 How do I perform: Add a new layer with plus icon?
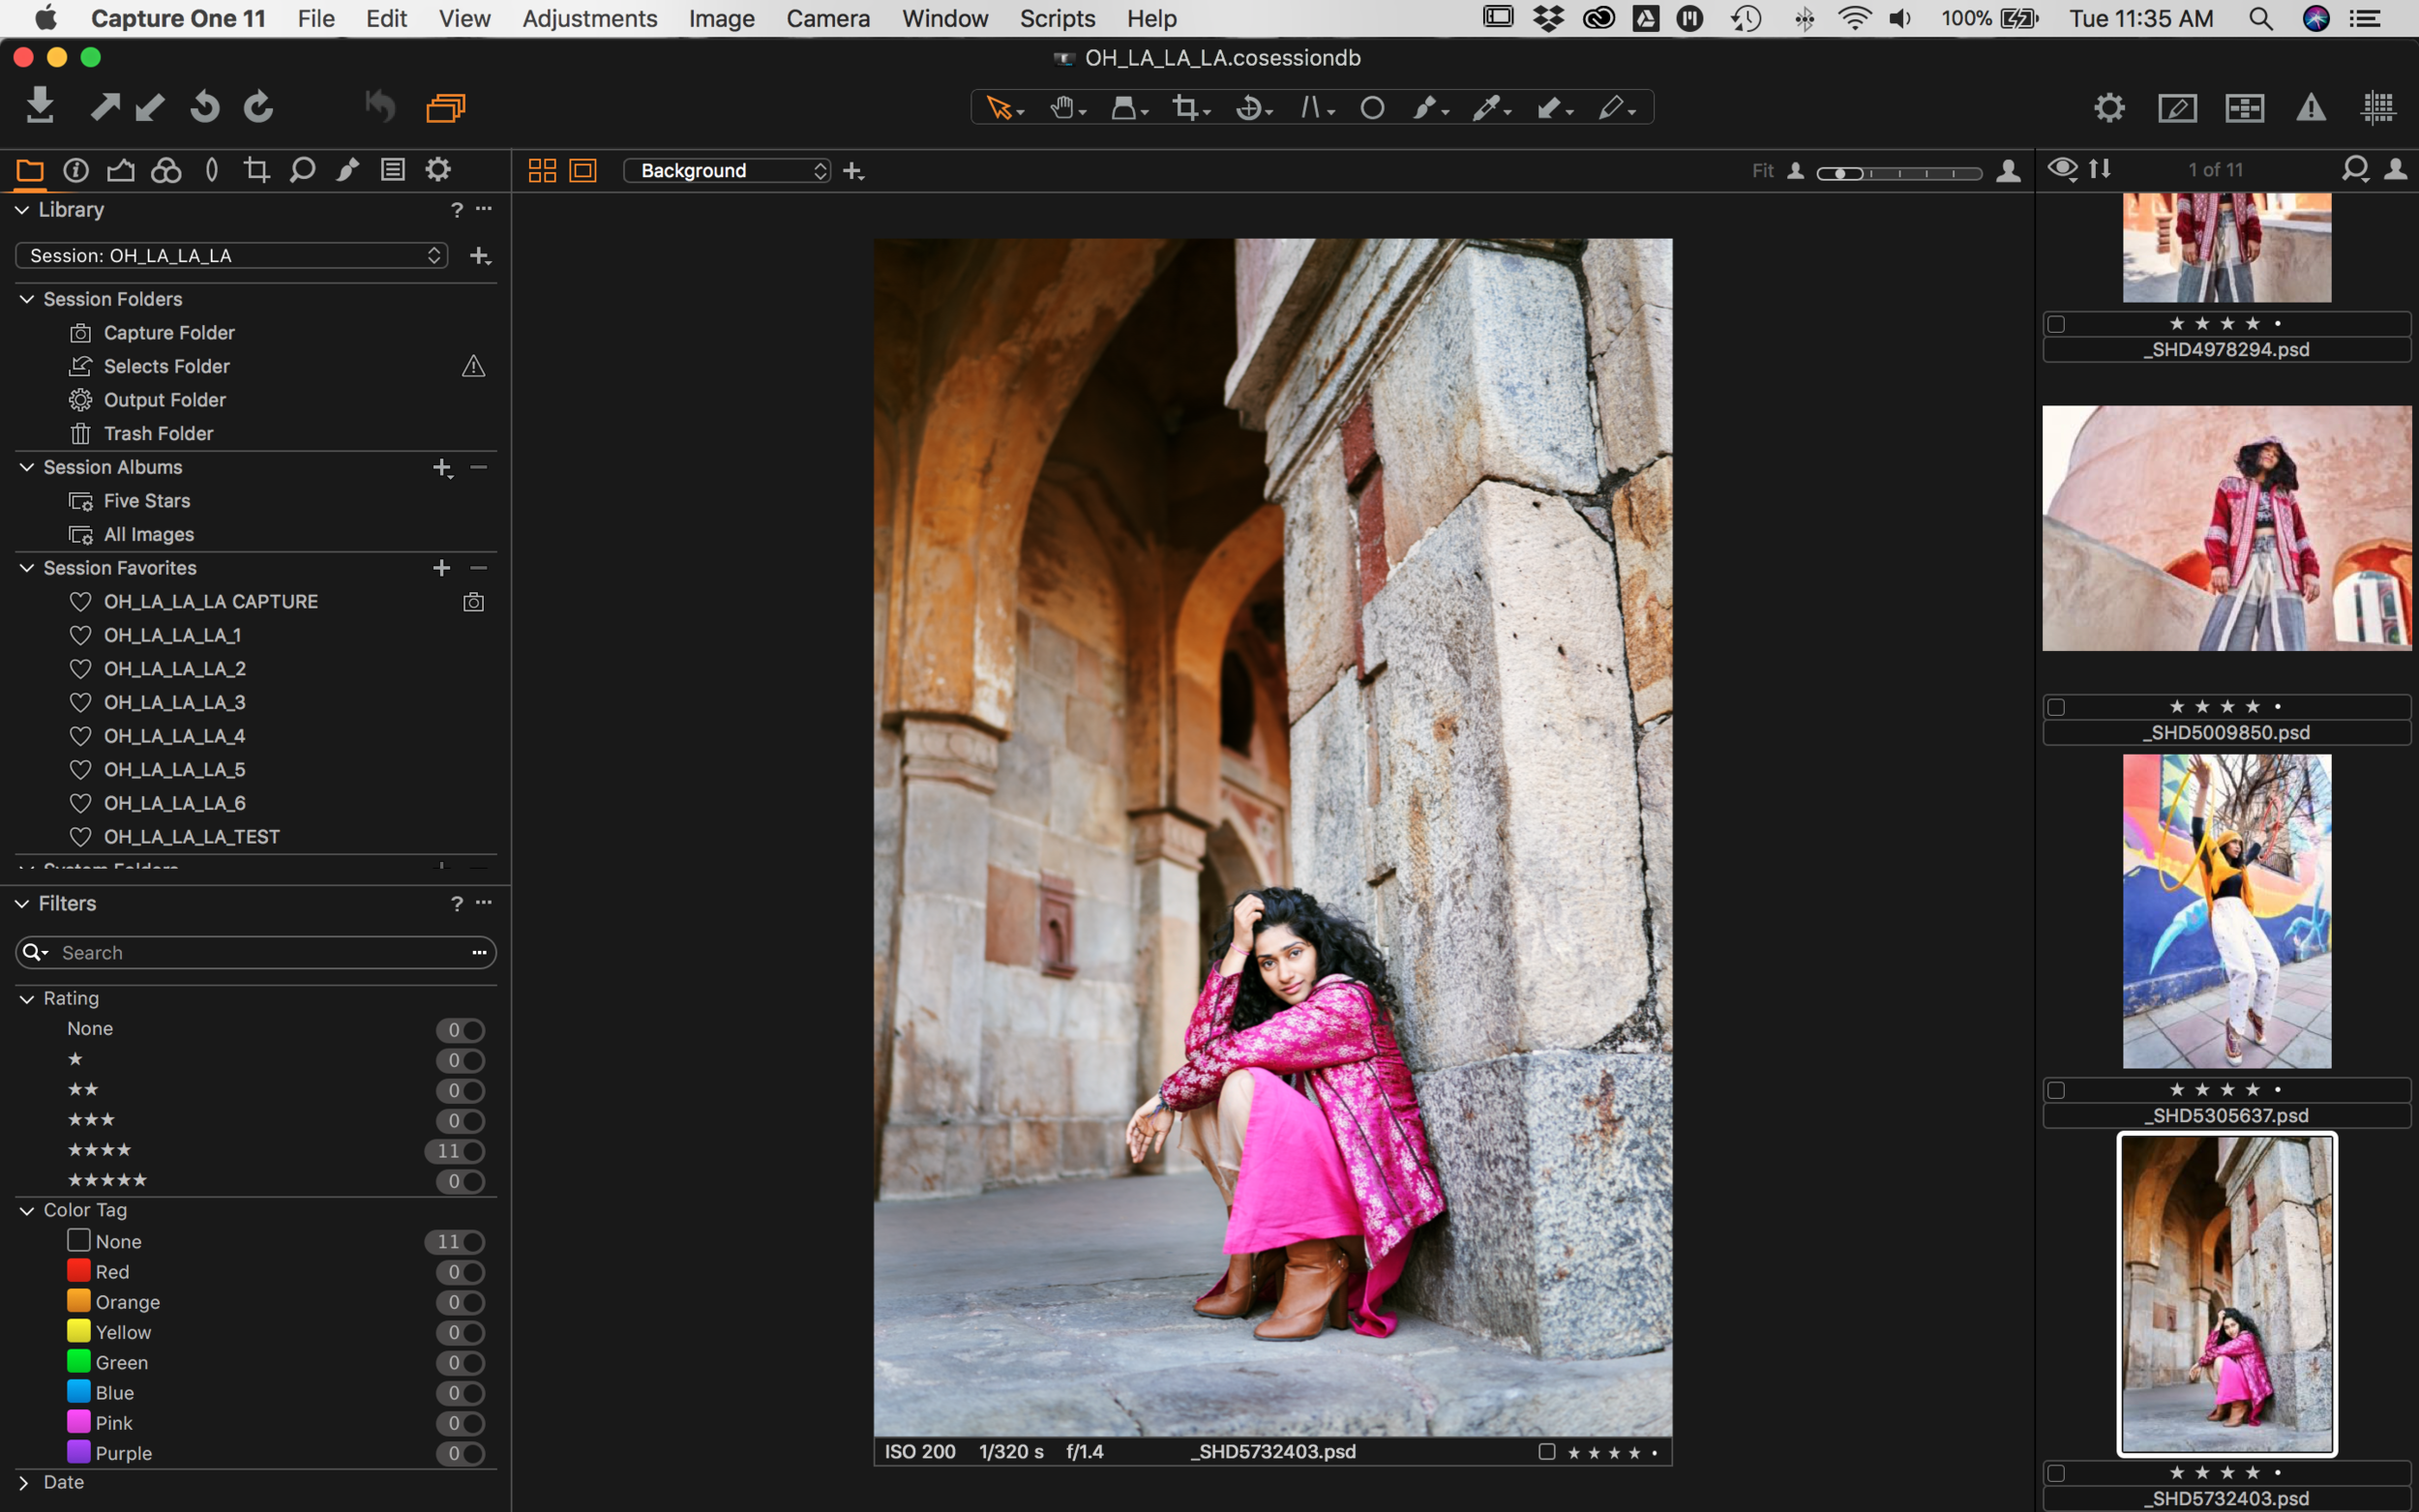853,172
